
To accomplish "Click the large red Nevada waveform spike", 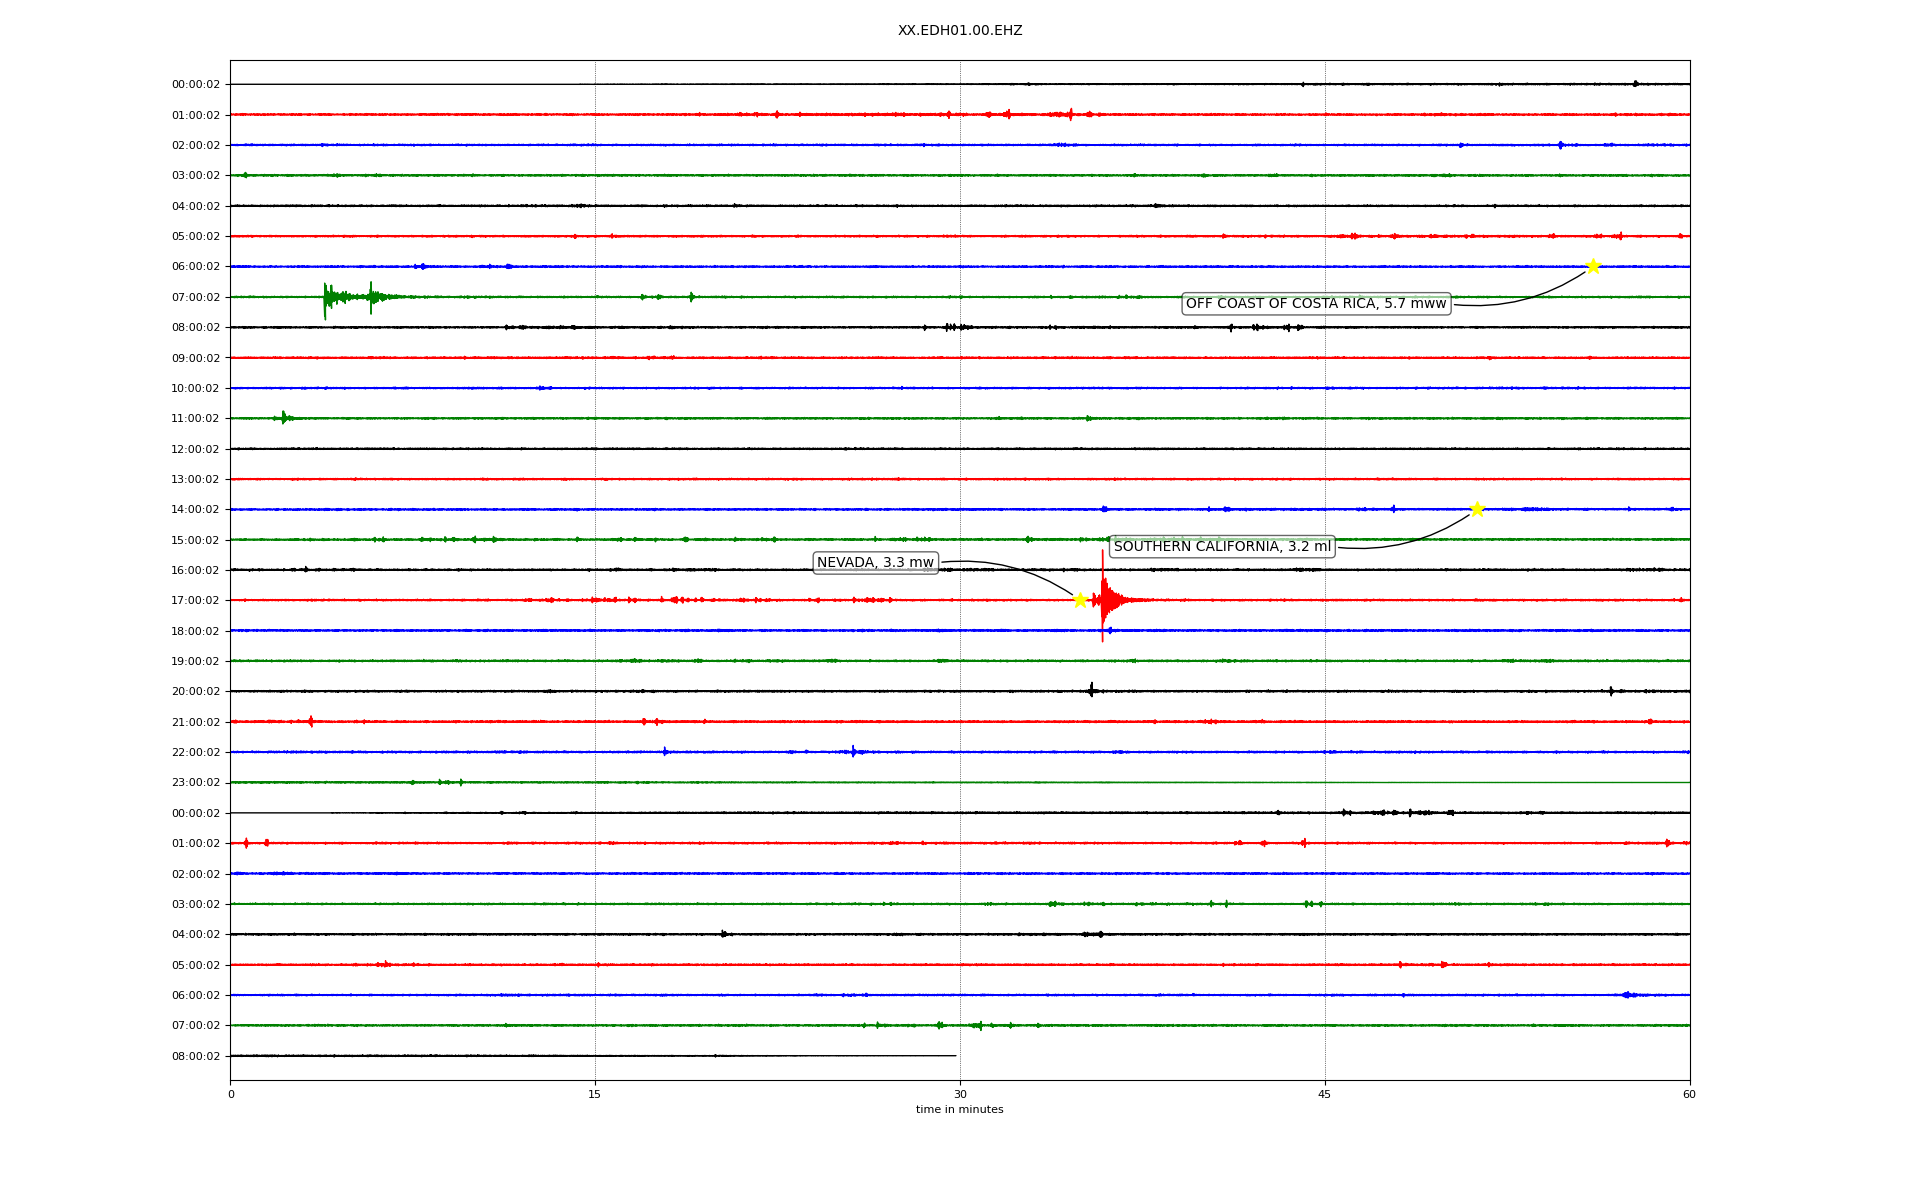I will [x=1103, y=599].
